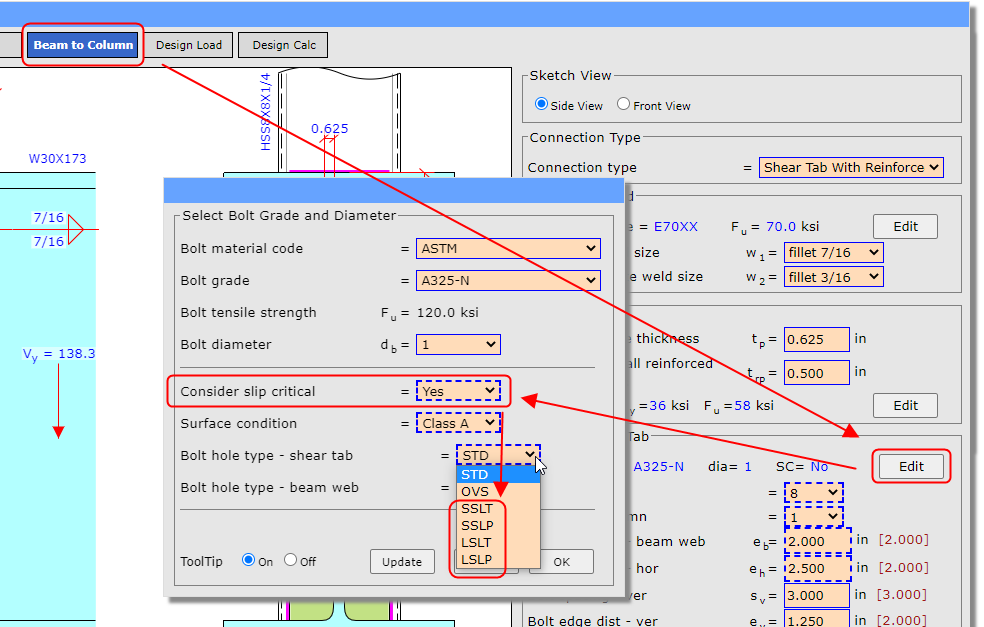Viewport: 984px width, 627px height.
Task: Pick SSLP in the hole type list
Action: 477,526
